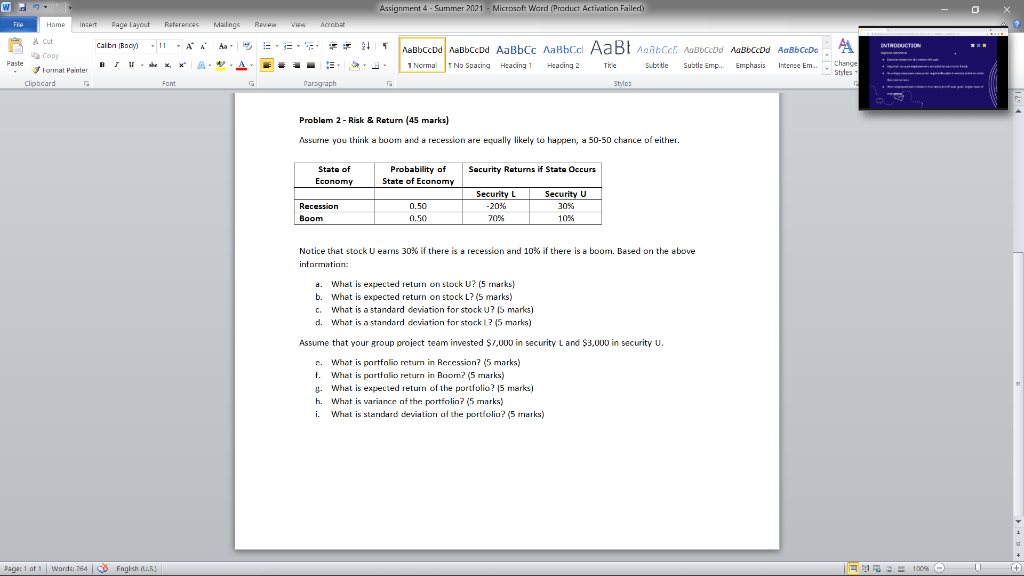Viewport: 1024px width, 576px height.
Task: Click the Sort icon in Paragraph group
Action: 366,45
